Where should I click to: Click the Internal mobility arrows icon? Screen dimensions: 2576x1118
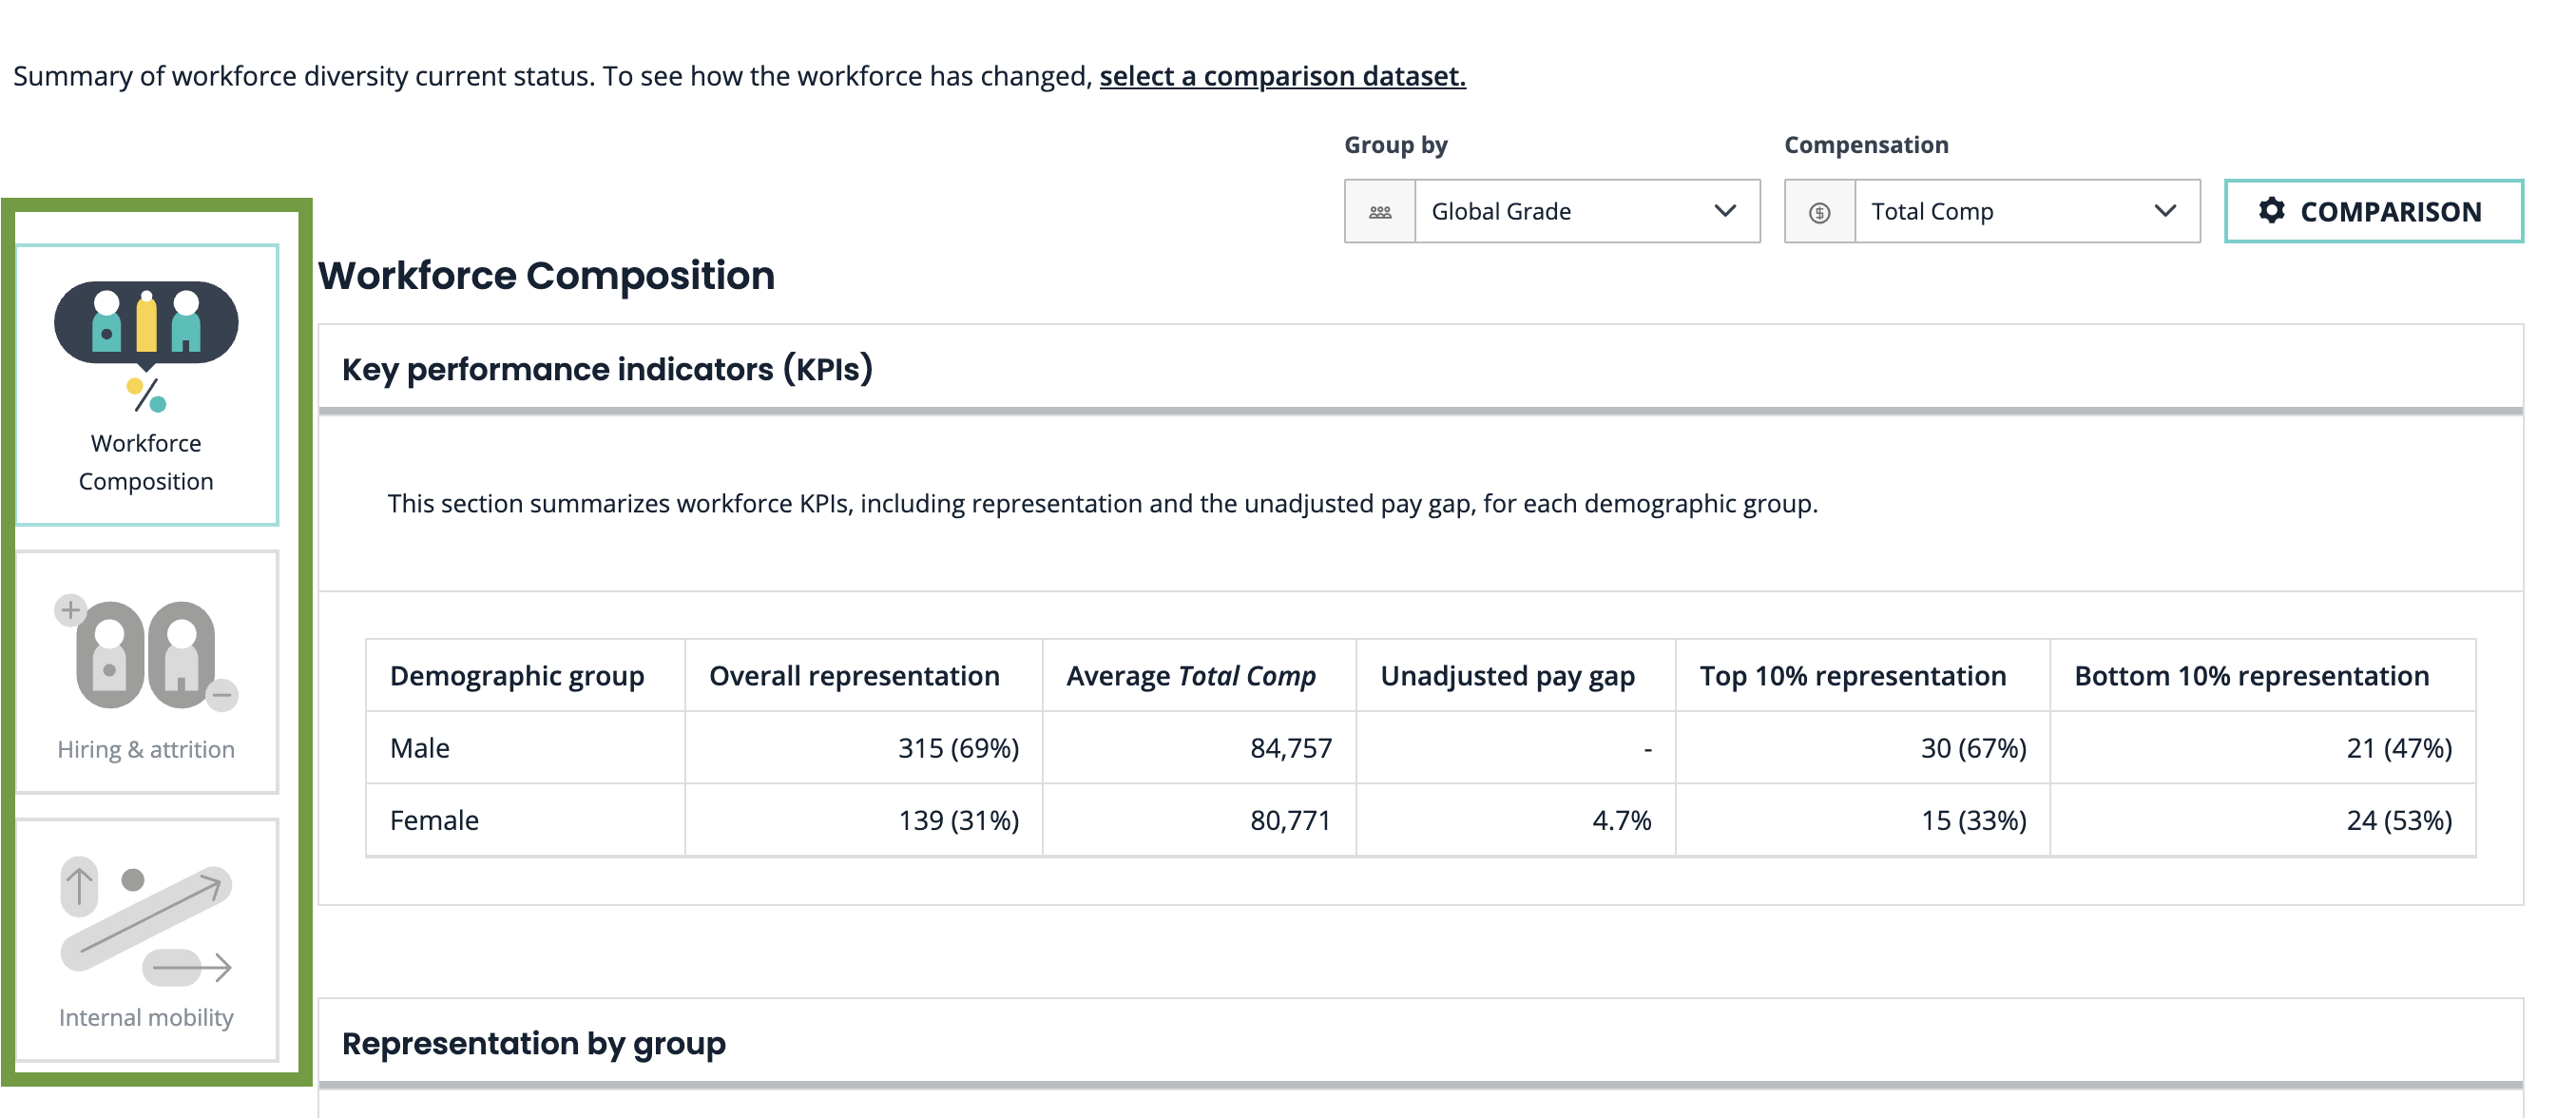[146, 919]
